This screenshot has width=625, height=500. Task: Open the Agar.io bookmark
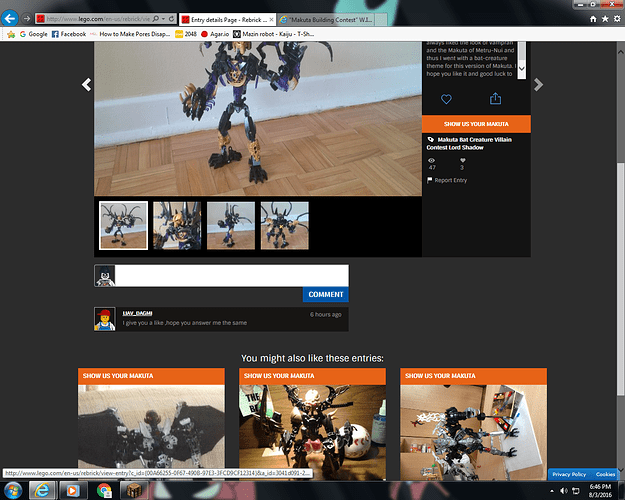click(215, 34)
